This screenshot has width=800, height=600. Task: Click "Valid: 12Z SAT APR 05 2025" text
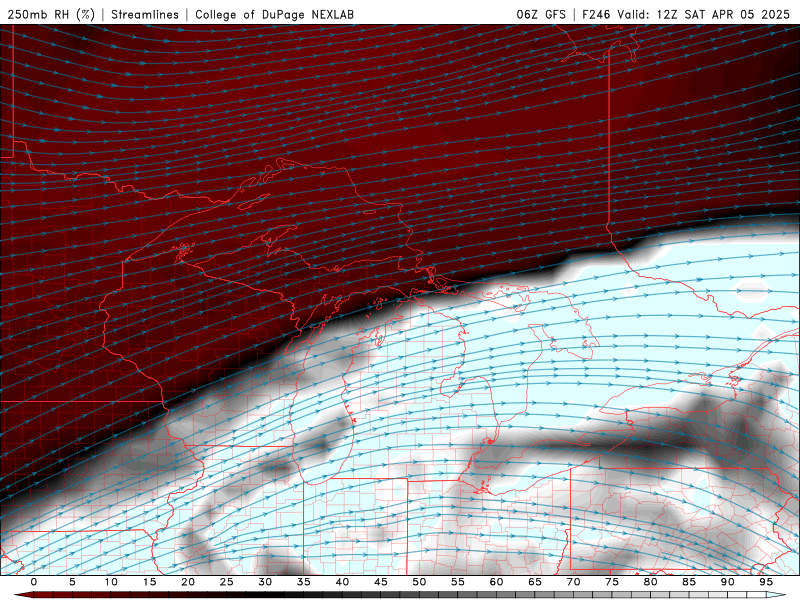704,14
